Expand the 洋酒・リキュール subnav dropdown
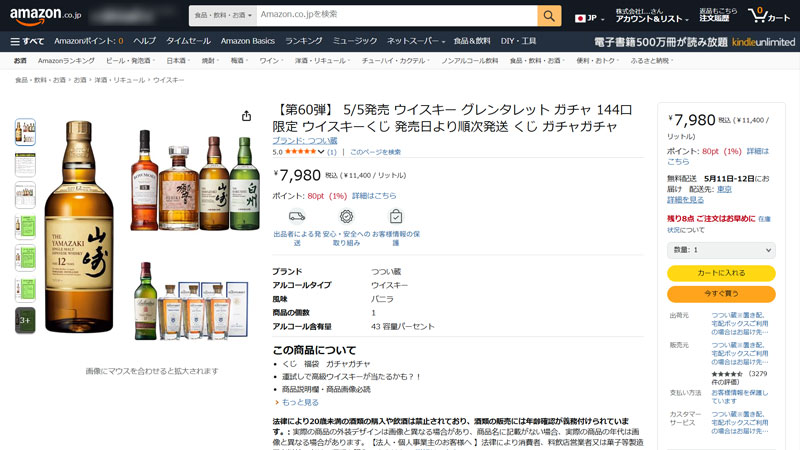 tap(322, 61)
